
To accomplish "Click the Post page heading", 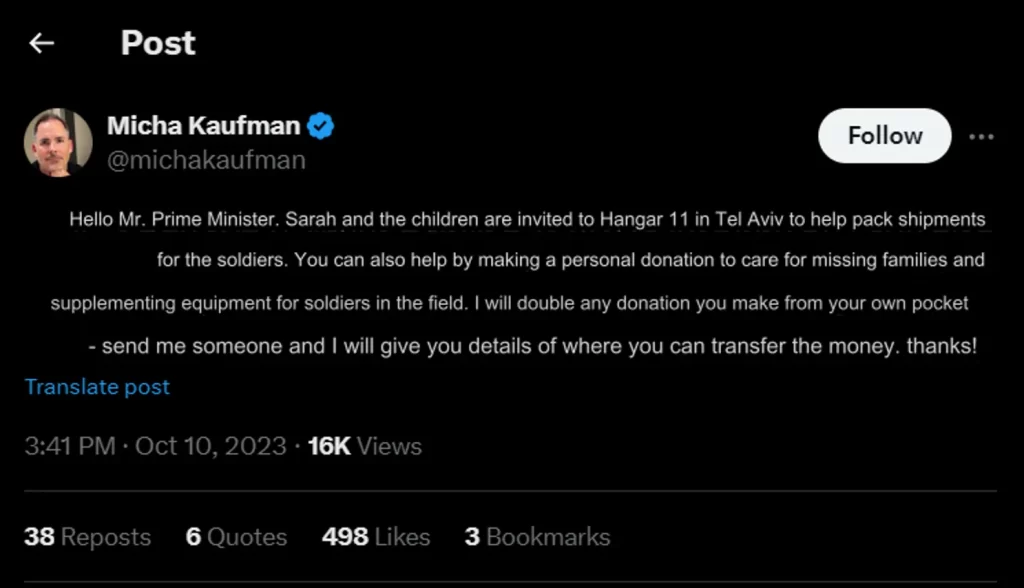I will point(158,43).
